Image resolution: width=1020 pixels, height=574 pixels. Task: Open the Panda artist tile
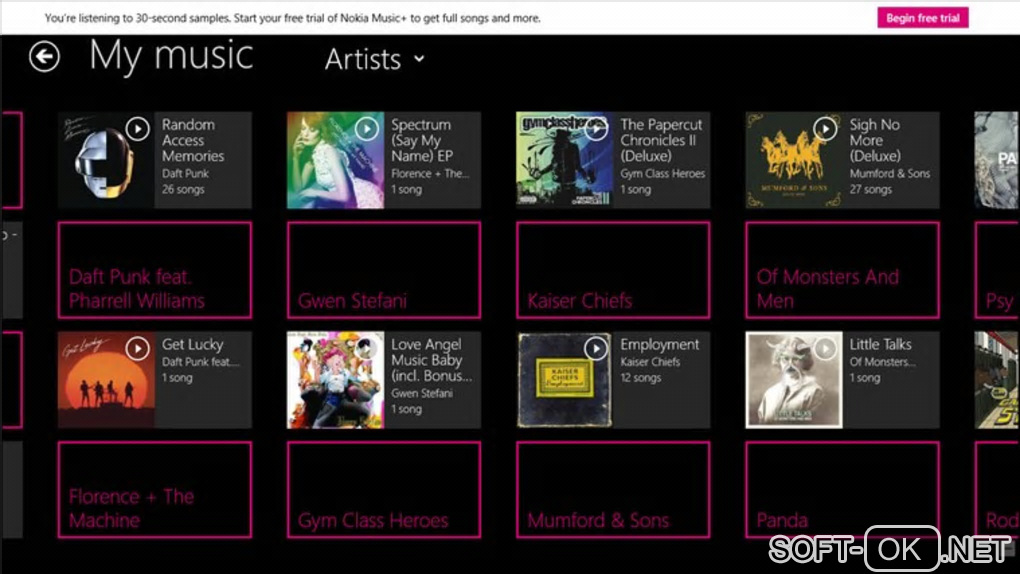[842, 490]
